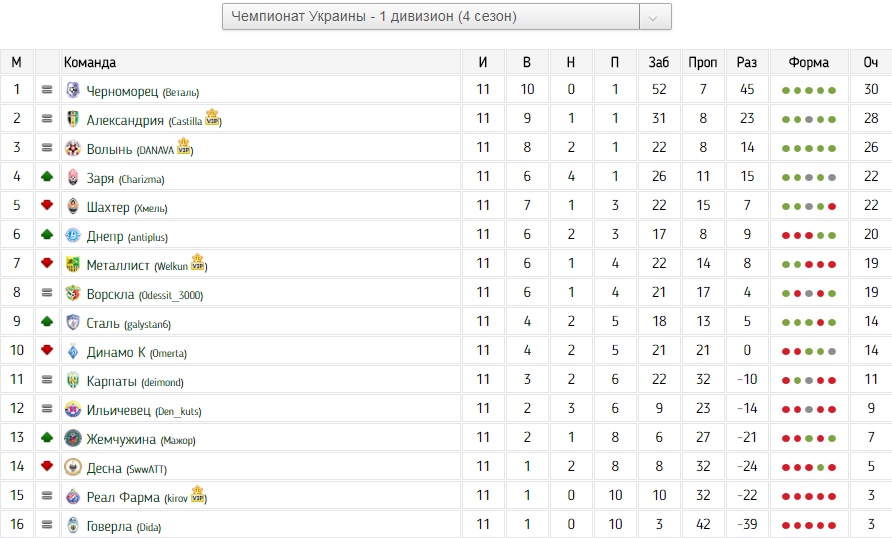The height and width of the screenshot is (538, 892).
Task: Click the Динамо К club crest icon
Action: click(73, 351)
